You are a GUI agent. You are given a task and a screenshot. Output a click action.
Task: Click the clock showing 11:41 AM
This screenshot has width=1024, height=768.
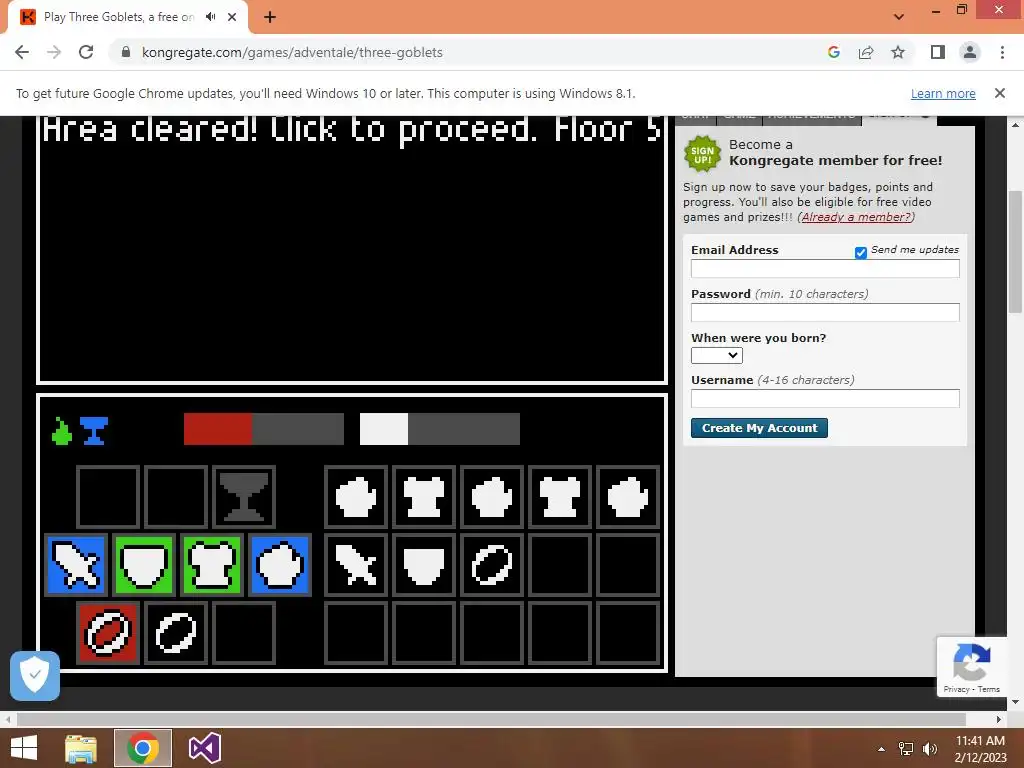(980, 741)
